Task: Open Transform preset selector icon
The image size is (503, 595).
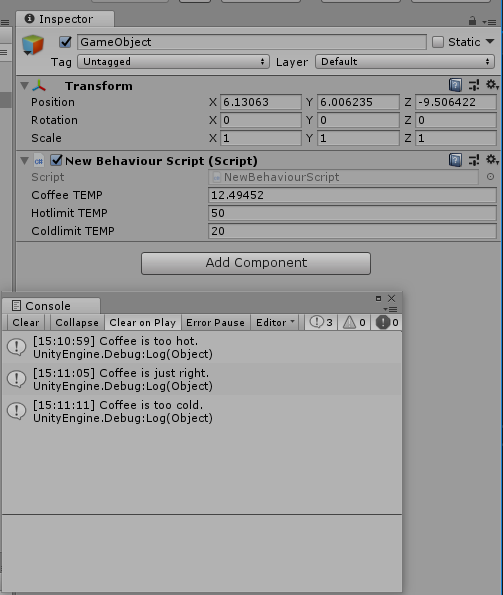Action: (474, 85)
